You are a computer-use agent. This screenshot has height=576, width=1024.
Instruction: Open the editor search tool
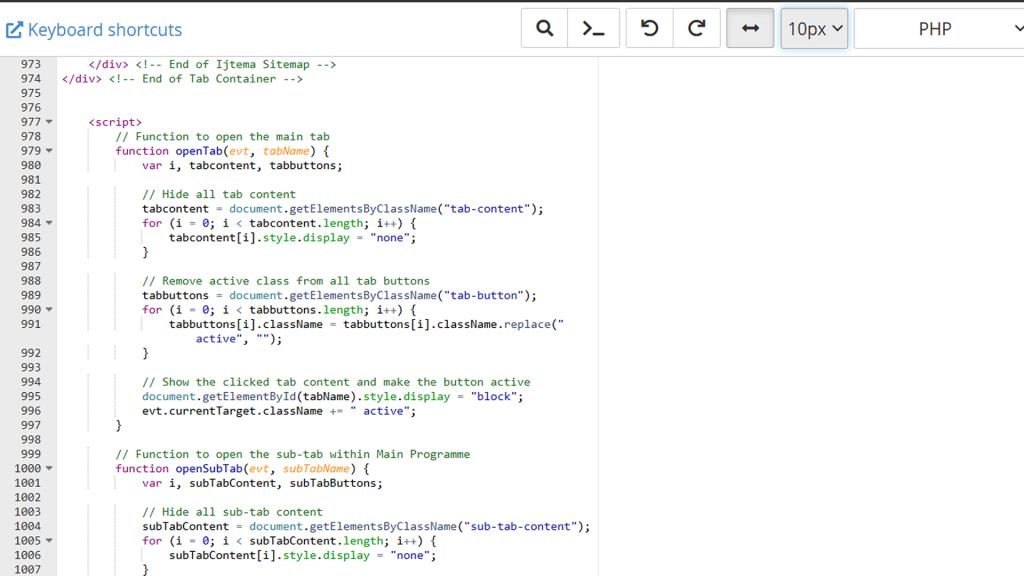(x=545, y=29)
